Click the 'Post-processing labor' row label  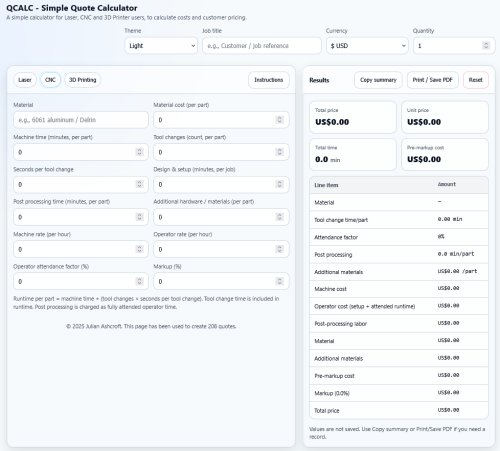[340, 324]
